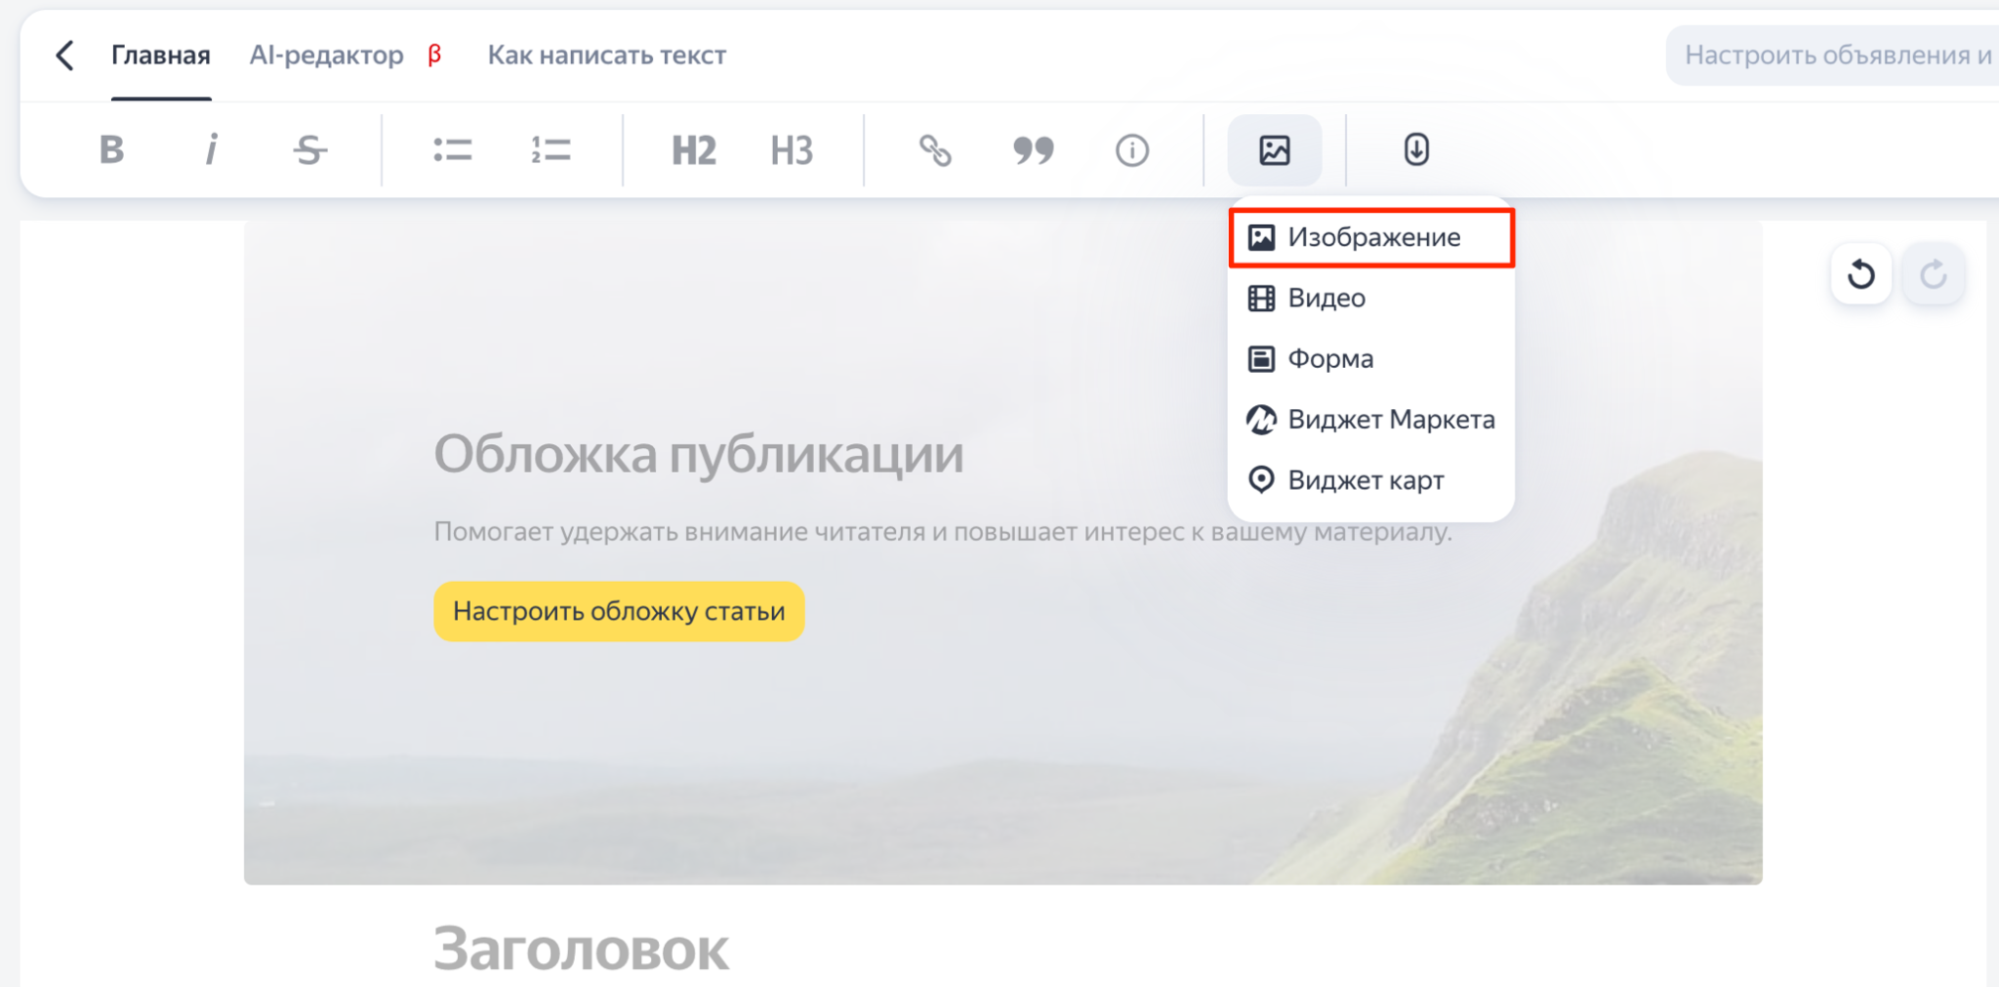Click the Настроить обложку статьи button
This screenshot has width=1999, height=987.
click(x=619, y=611)
